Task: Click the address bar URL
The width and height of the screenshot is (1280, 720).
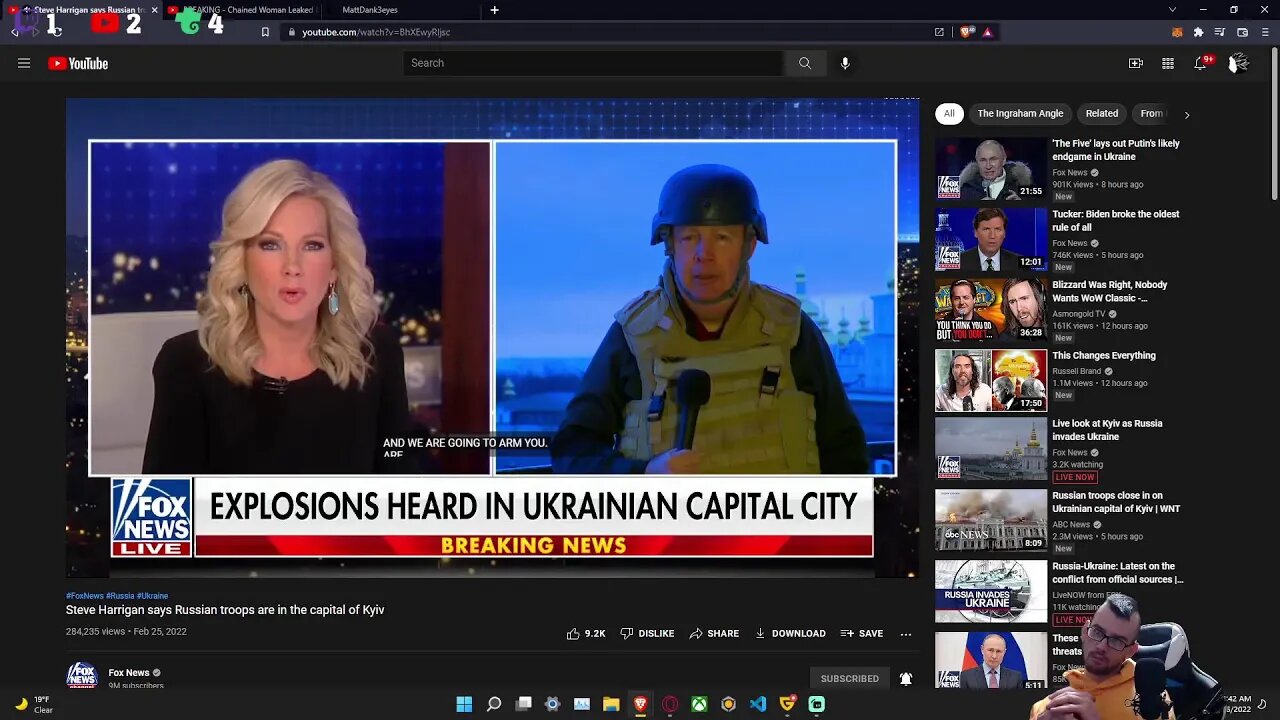Action: tap(376, 32)
